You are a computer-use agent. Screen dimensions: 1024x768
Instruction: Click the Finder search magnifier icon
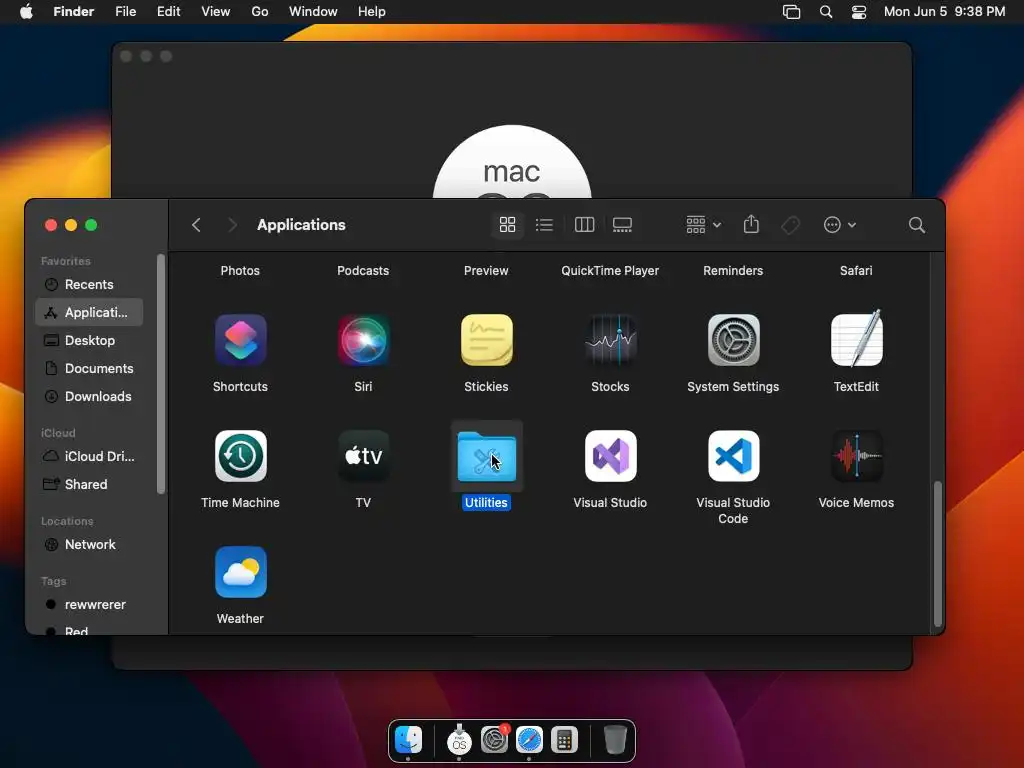click(916, 225)
